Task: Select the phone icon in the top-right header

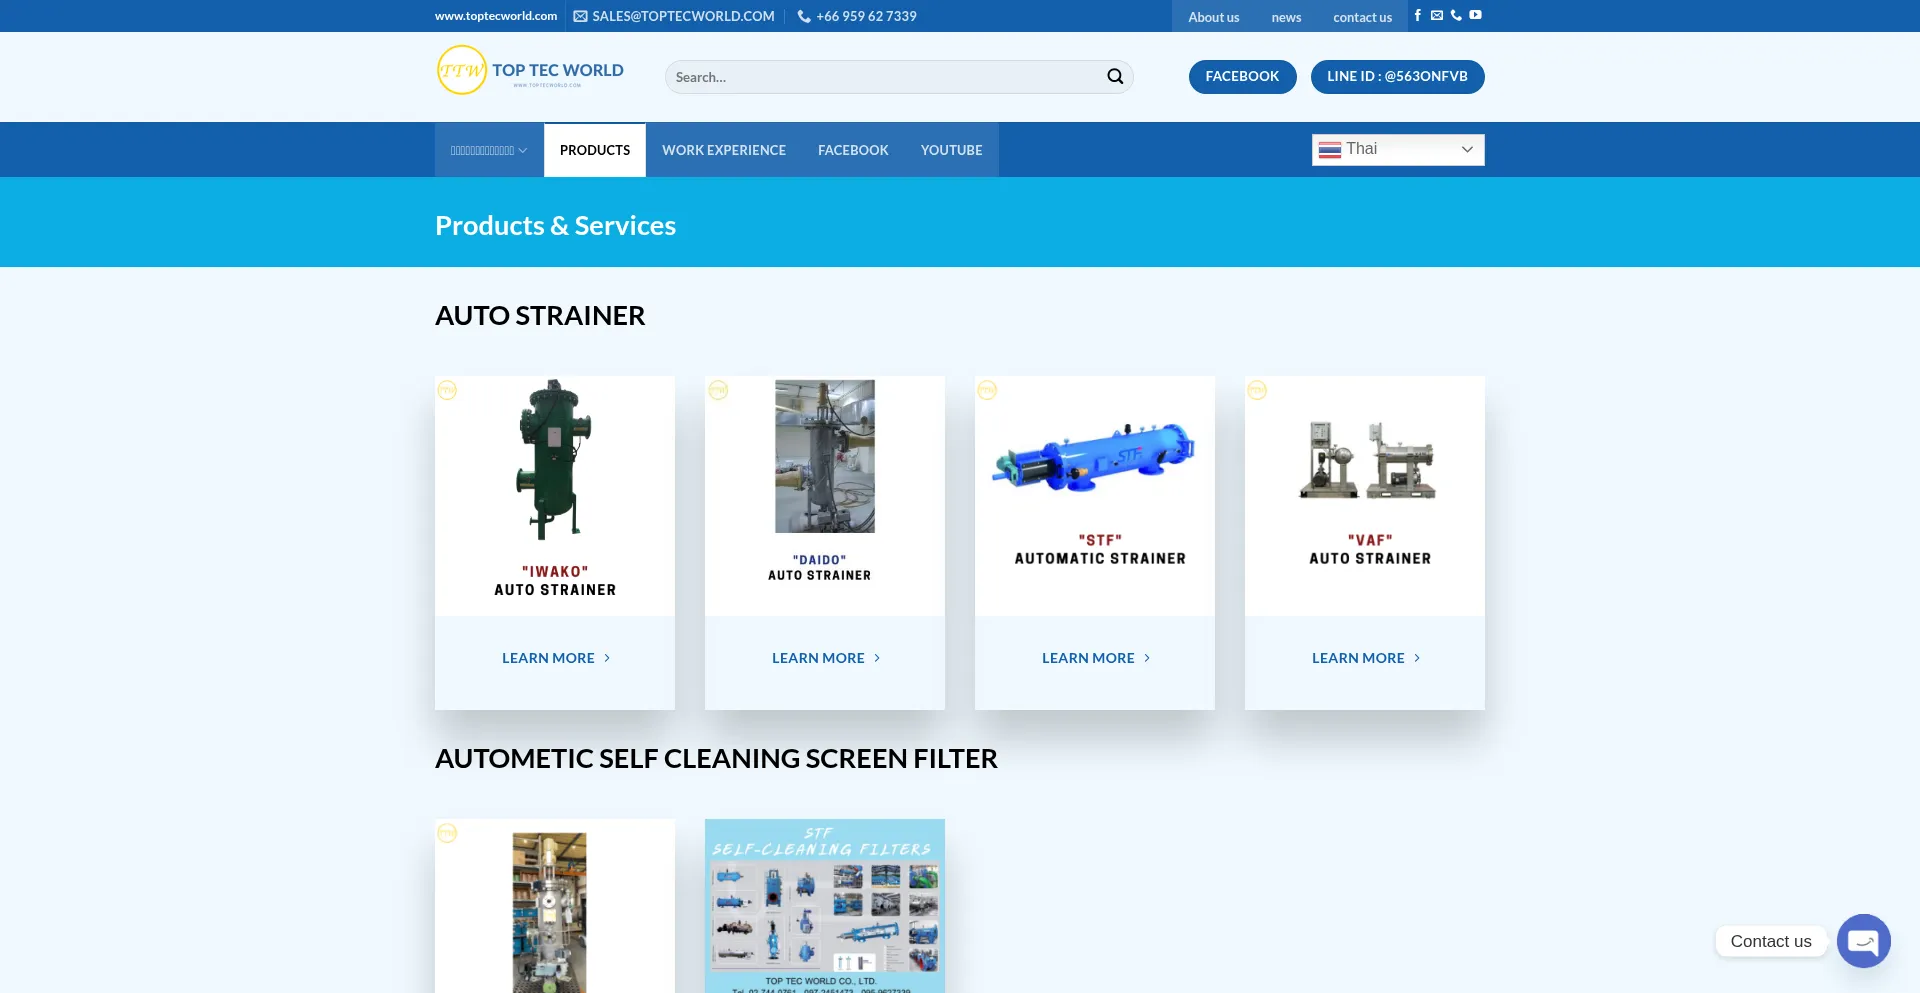Action: [1456, 15]
